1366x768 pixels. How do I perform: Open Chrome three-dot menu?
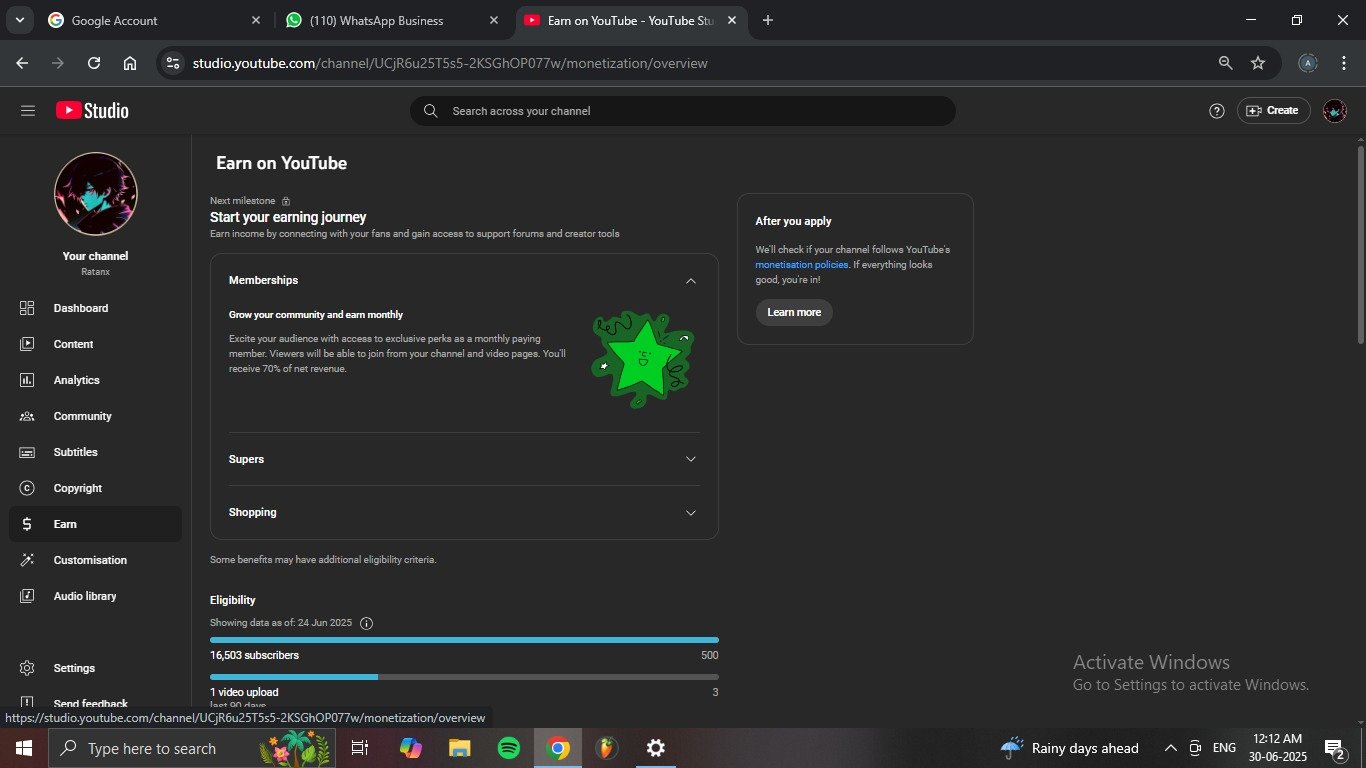[x=1344, y=63]
